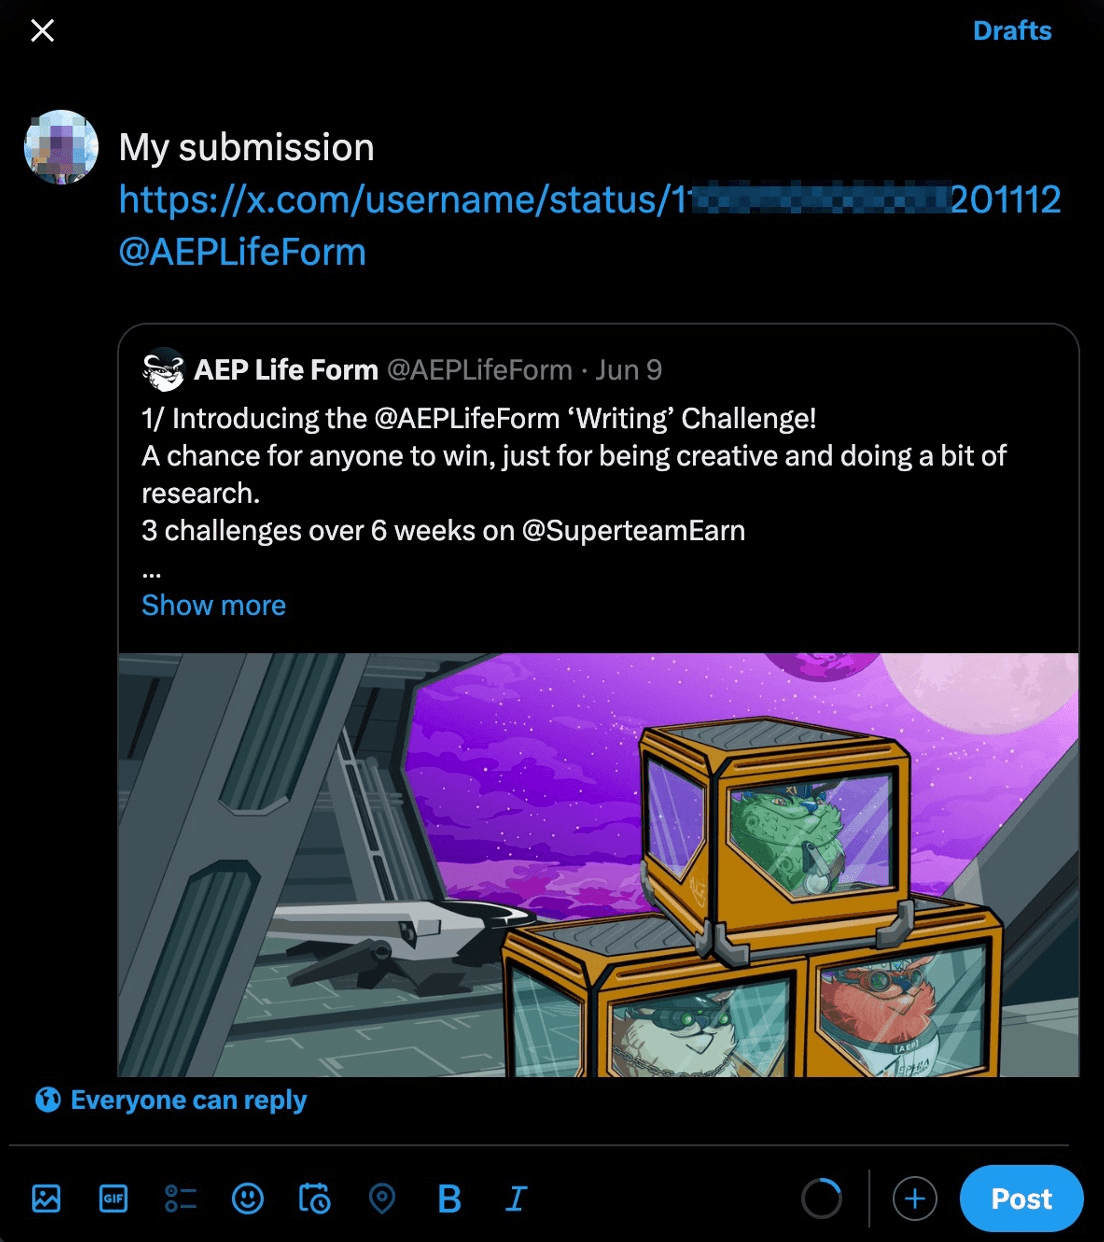Add another post to the thread
Viewport: 1104px width, 1242px height.
(x=914, y=1198)
